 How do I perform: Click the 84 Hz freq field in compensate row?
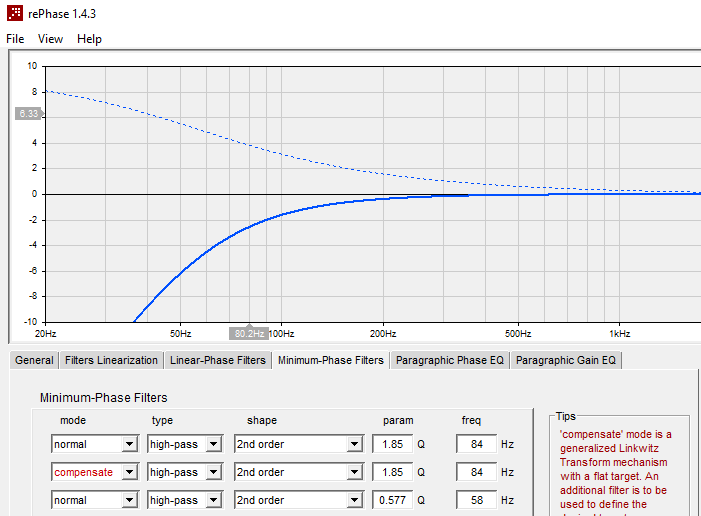click(477, 472)
